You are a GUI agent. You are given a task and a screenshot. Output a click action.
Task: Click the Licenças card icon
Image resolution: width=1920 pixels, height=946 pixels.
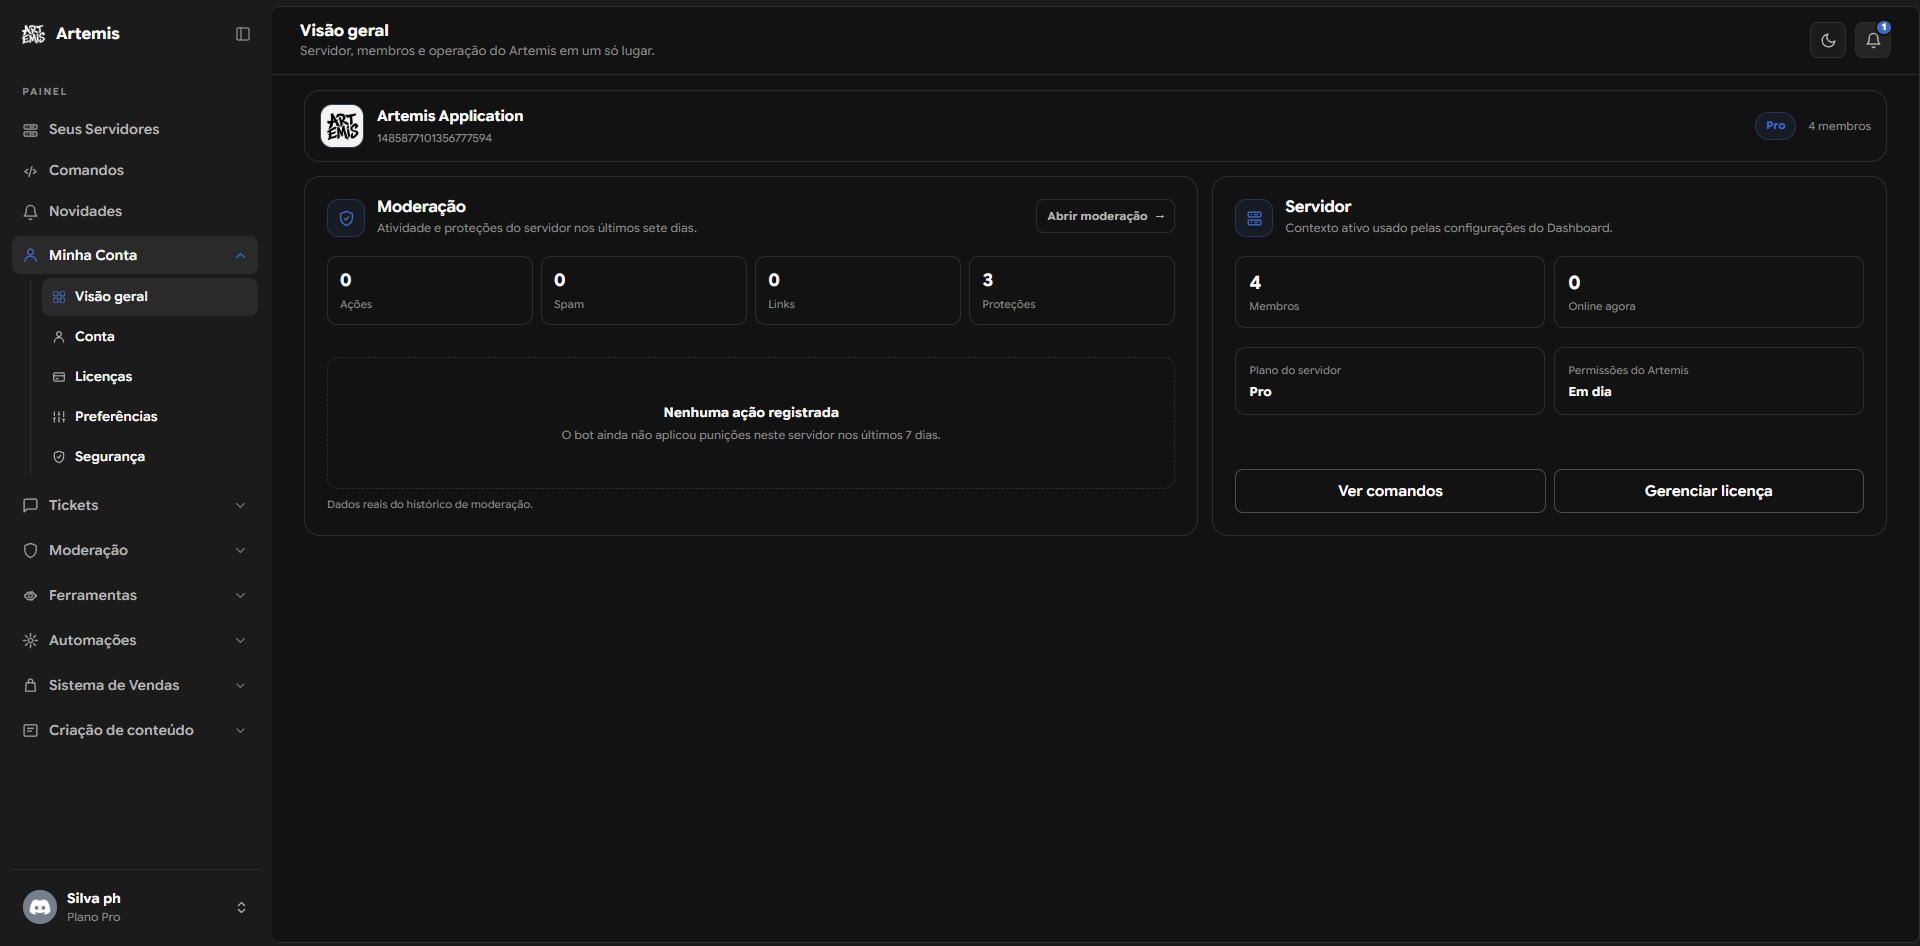click(59, 377)
